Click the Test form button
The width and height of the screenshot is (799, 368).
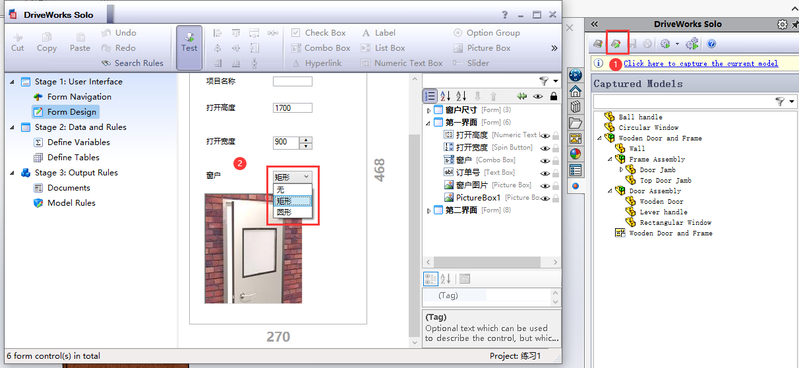(x=189, y=48)
